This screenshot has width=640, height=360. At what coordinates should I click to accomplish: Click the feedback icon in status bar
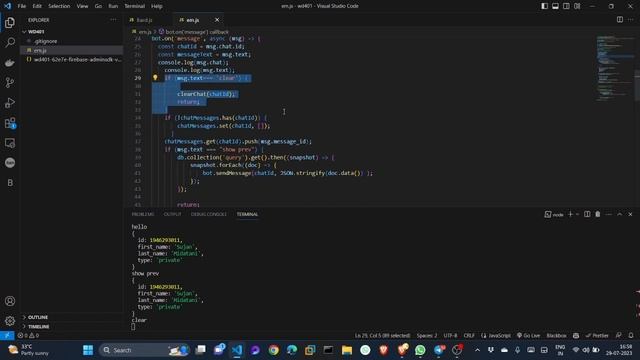pyautogui.click(x=619, y=336)
